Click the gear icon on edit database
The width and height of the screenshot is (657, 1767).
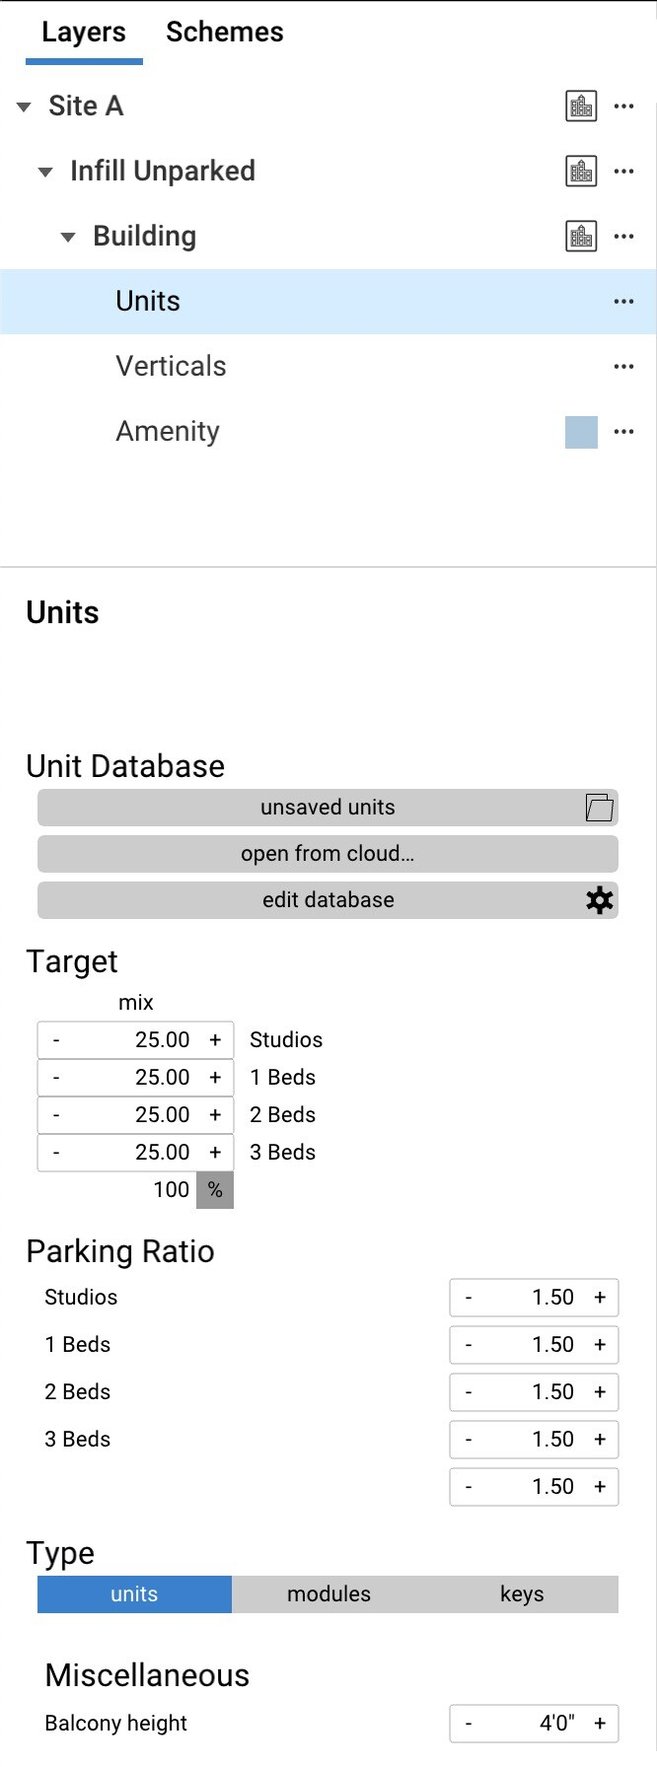coord(599,900)
